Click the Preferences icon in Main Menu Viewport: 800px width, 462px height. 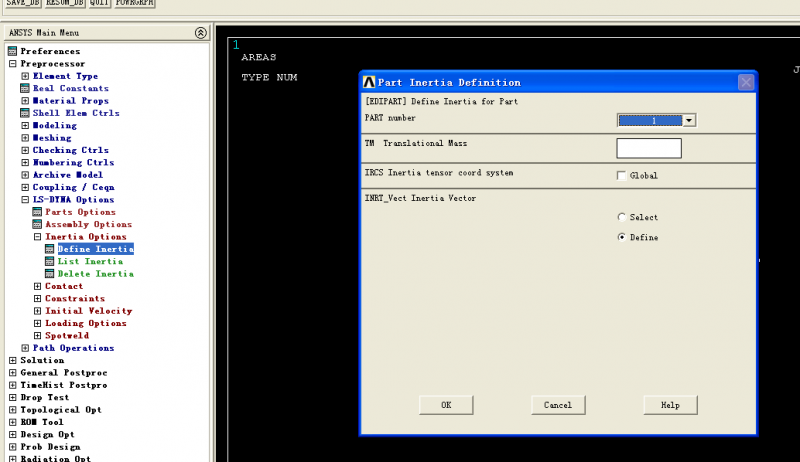point(13,52)
